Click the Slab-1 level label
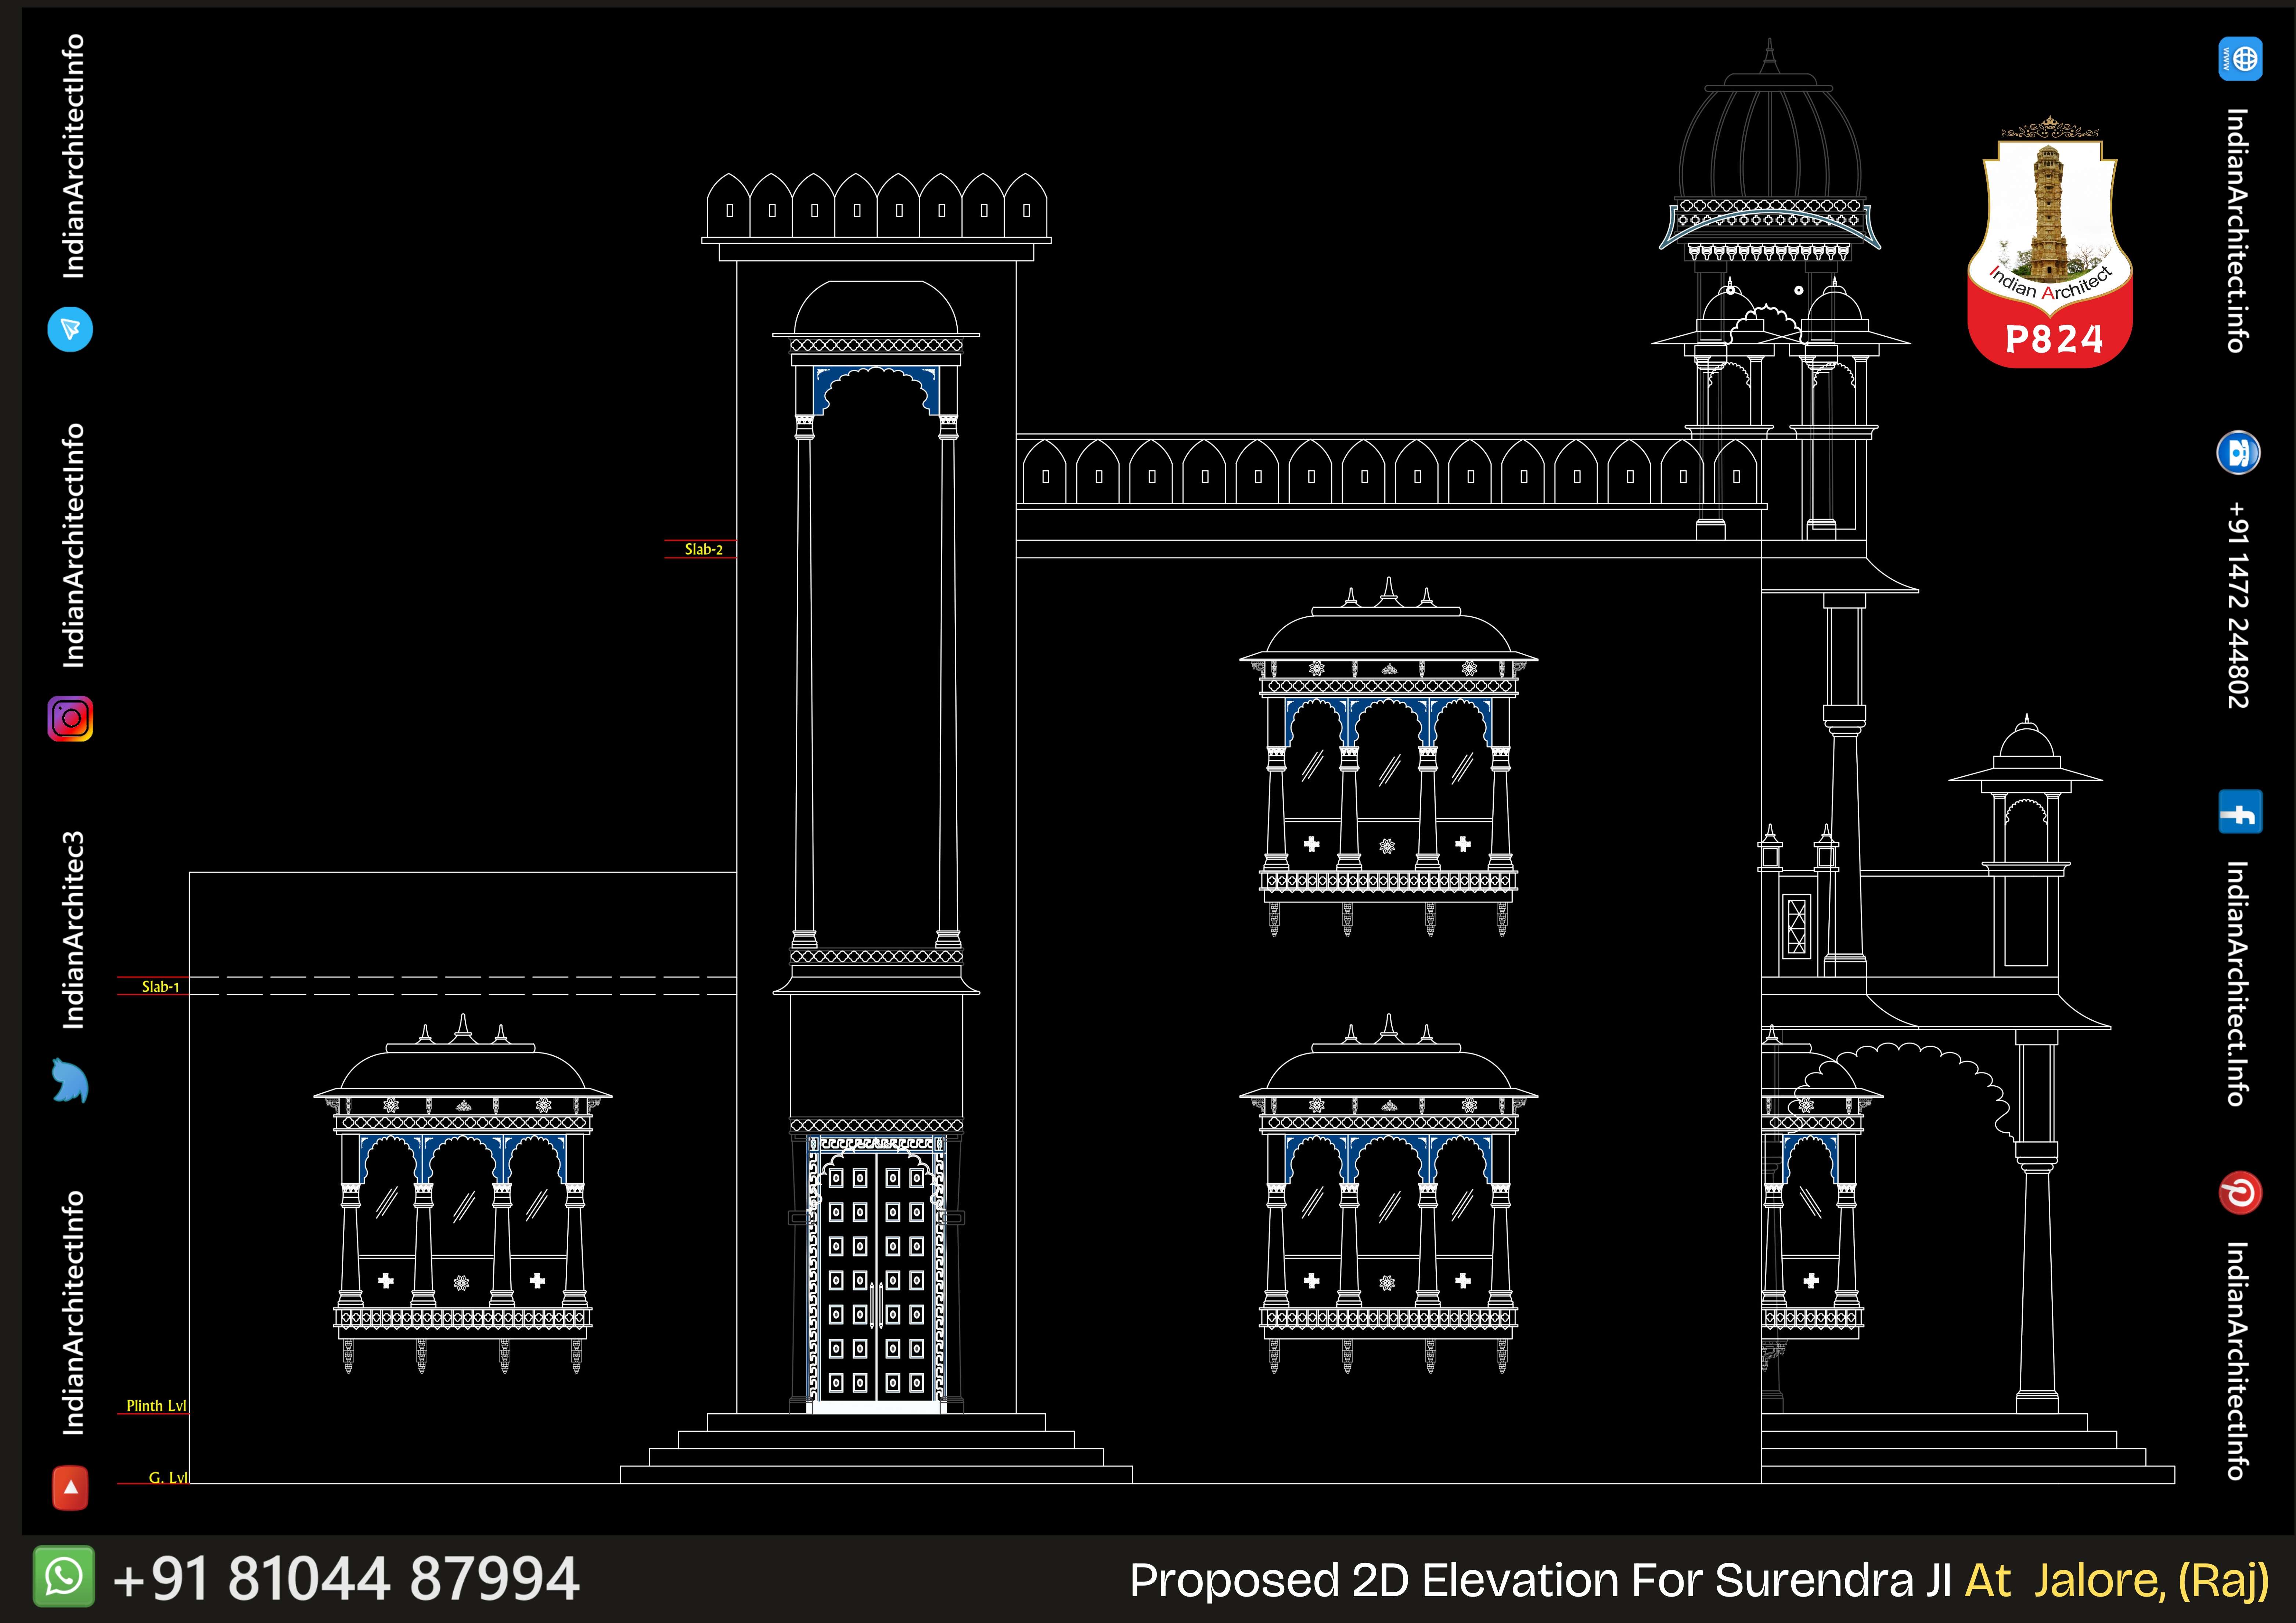This screenshot has height=1623, width=2296. click(x=160, y=987)
